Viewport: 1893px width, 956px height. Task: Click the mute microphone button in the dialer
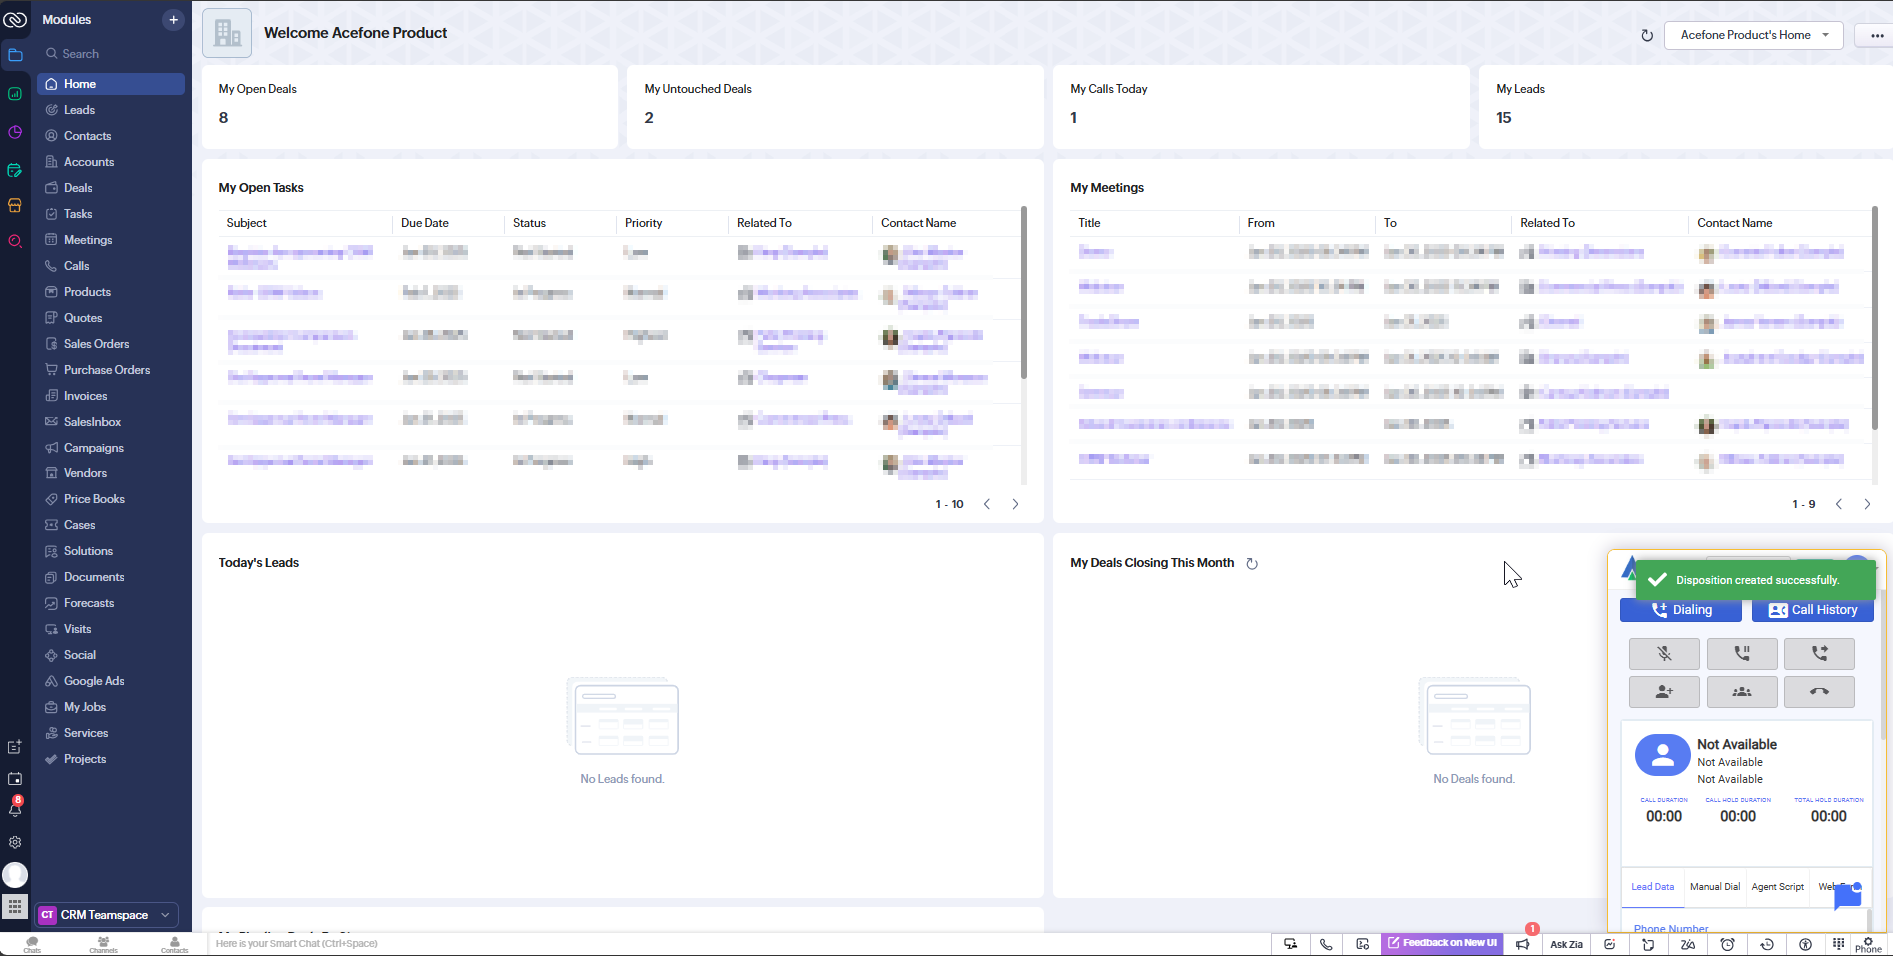1664,654
